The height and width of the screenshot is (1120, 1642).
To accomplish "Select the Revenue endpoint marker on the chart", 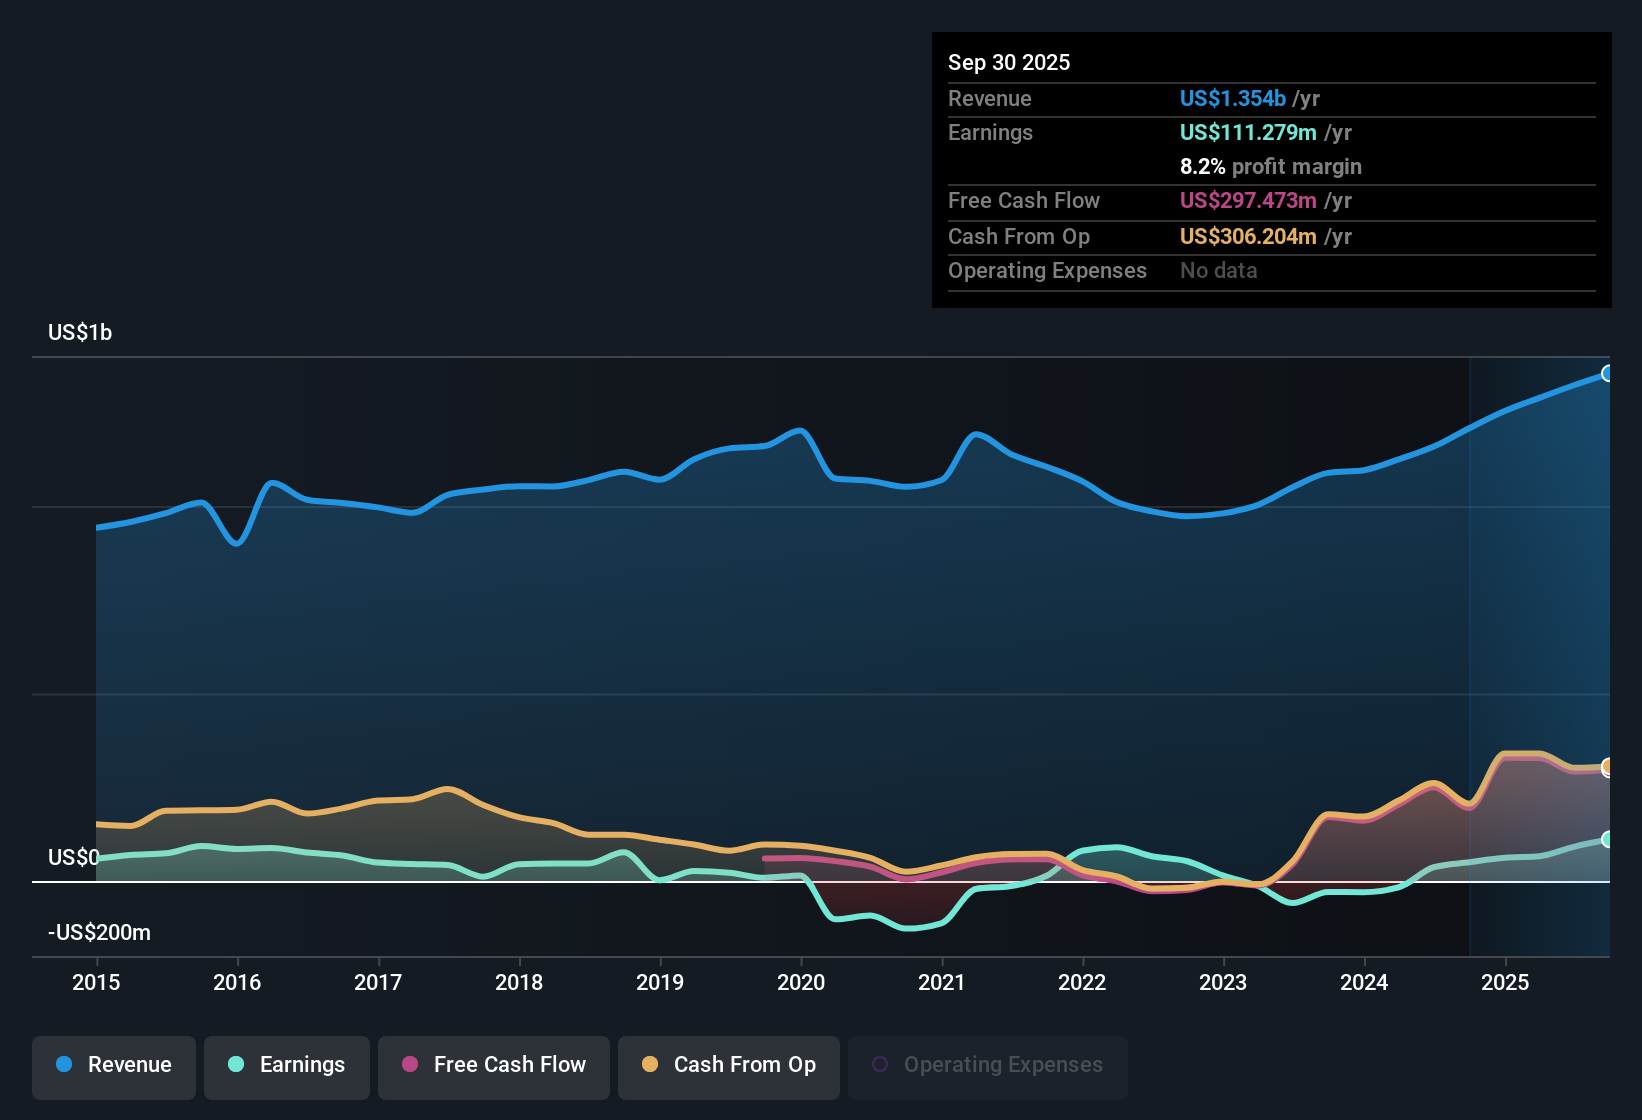I will 1608,373.
